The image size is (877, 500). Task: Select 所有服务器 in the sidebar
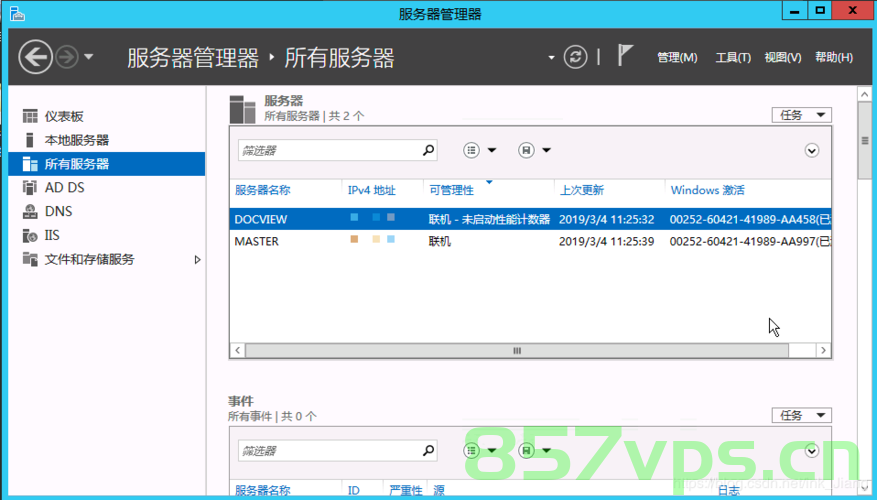coord(107,164)
